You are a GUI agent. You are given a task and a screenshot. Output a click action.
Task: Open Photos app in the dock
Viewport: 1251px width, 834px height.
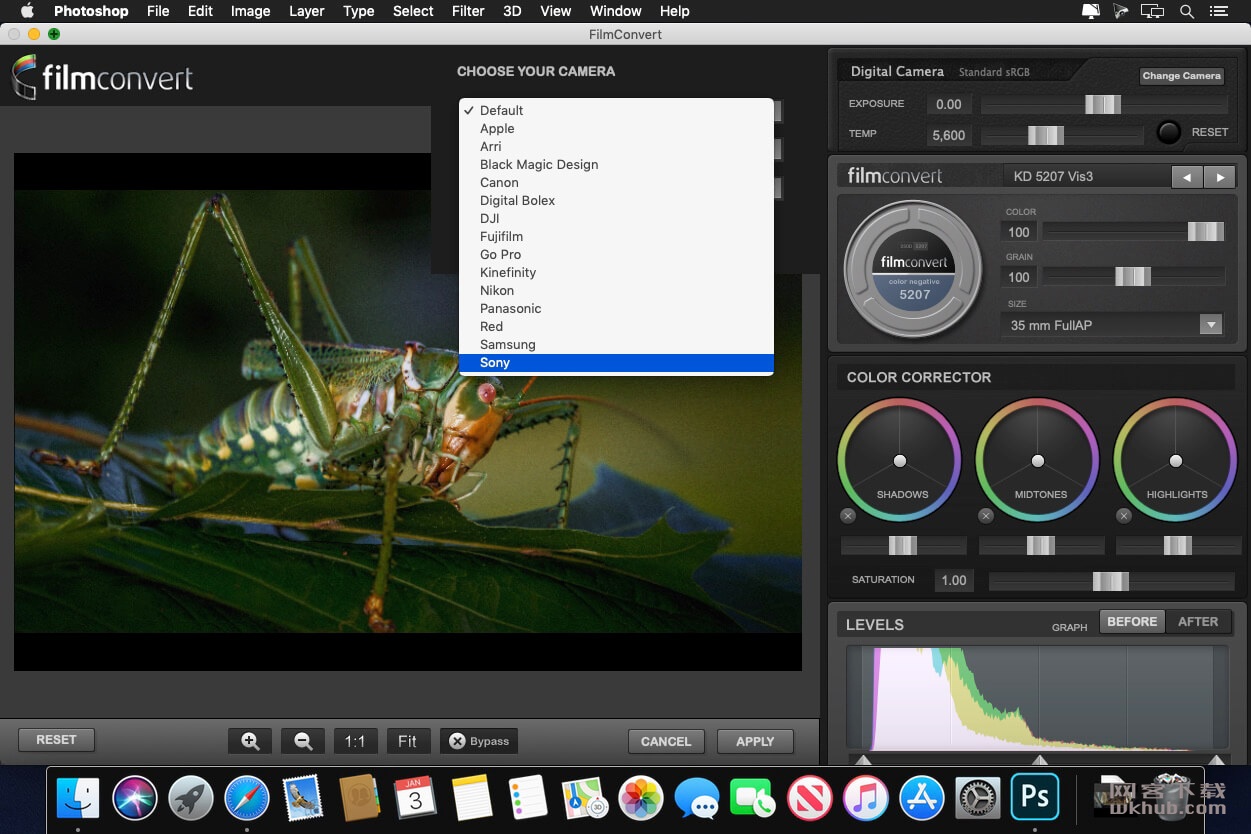pos(640,798)
